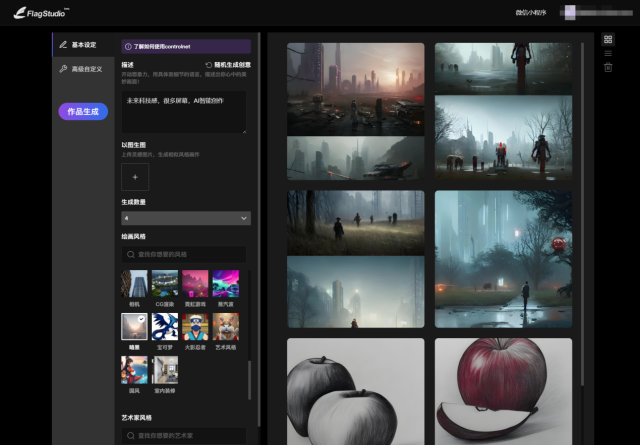Click the plus upload image box
Screen dimensions: 640x445
click(x=135, y=177)
